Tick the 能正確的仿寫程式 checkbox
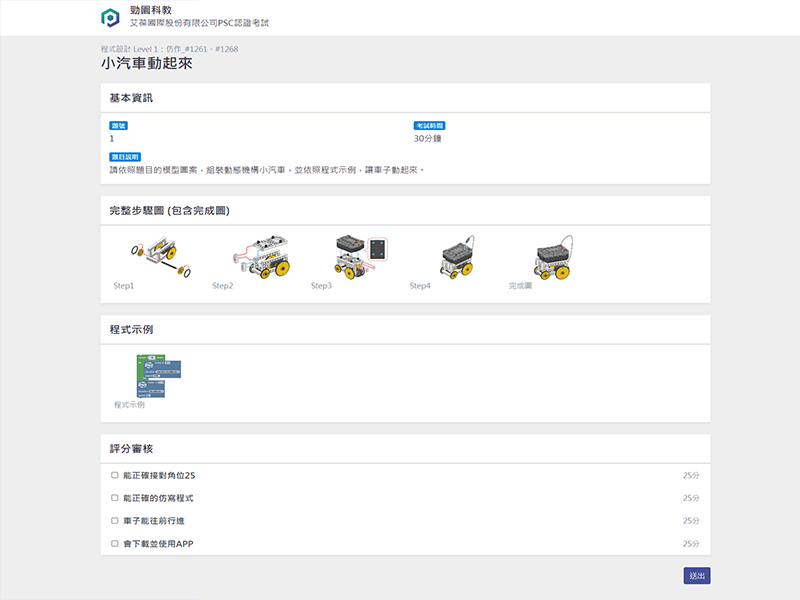Image resolution: width=800 pixels, height=600 pixels. point(115,498)
